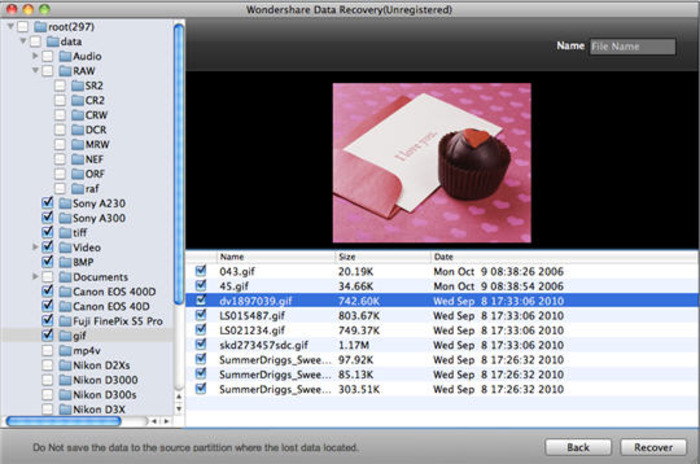Click the Audio folder icon
Viewport: 700px width, 464px height.
pos(64,57)
